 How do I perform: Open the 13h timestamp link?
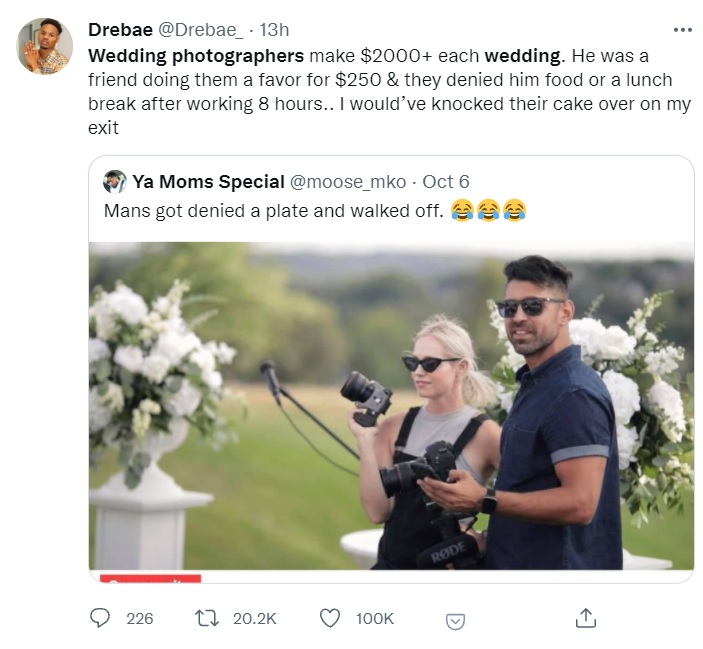coord(274,29)
